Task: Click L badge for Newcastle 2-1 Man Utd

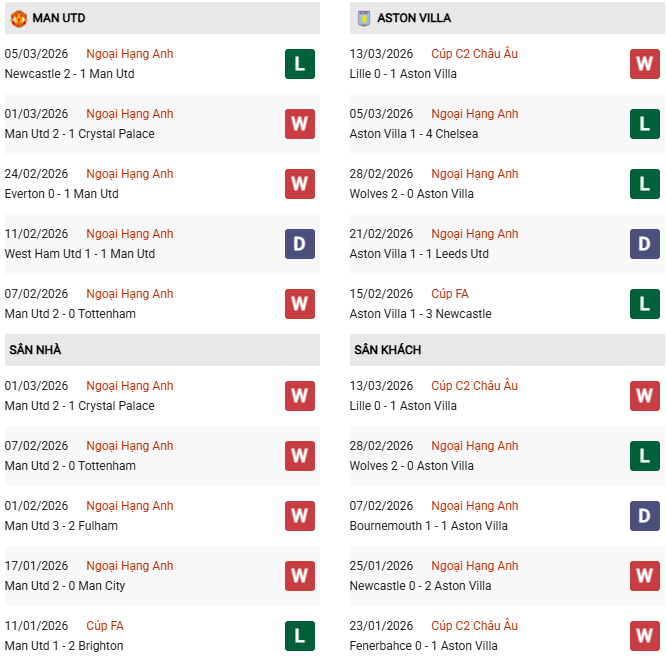Action: pyautogui.click(x=299, y=64)
